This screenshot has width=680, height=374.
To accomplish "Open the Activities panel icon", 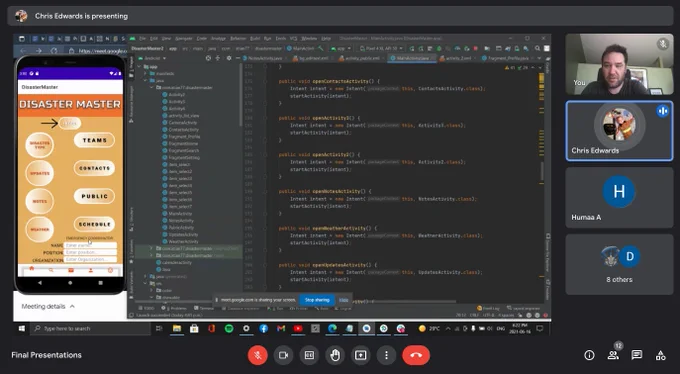I will pyautogui.click(x=660, y=355).
